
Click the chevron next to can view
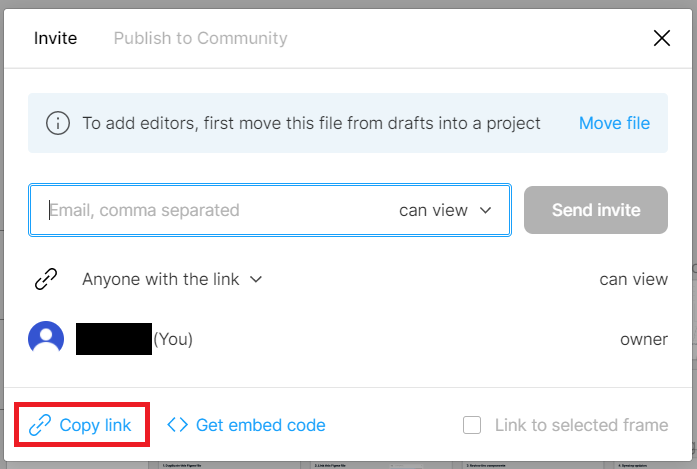(486, 210)
